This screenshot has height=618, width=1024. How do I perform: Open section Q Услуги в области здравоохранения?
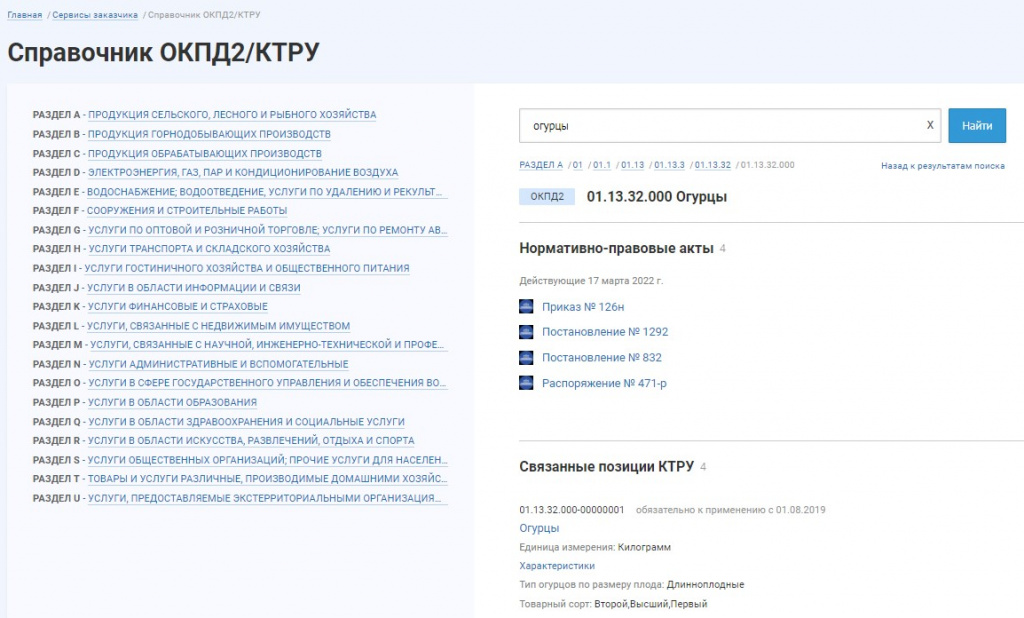coord(246,422)
